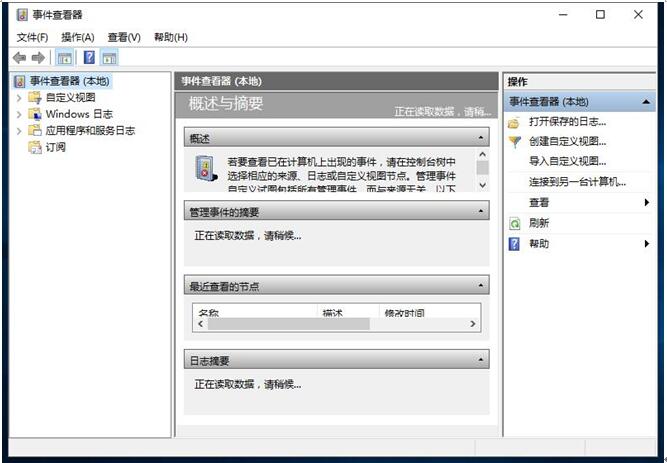The image size is (667, 463).
Task: Minimize the 事件查看器 window
Action: point(563,14)
